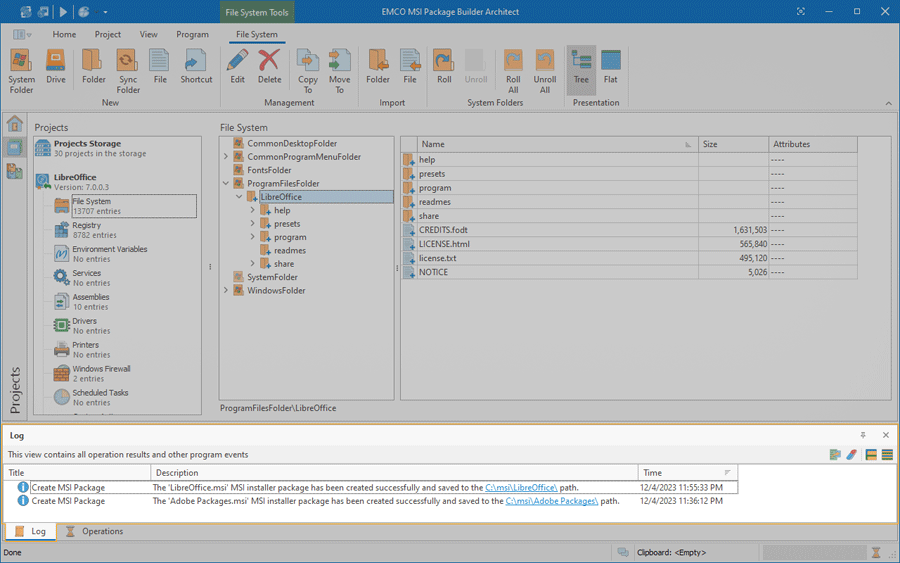The height and width of the screenshot is (563, 900).
Task: Sort by Name column header
Action: (557, 144)
